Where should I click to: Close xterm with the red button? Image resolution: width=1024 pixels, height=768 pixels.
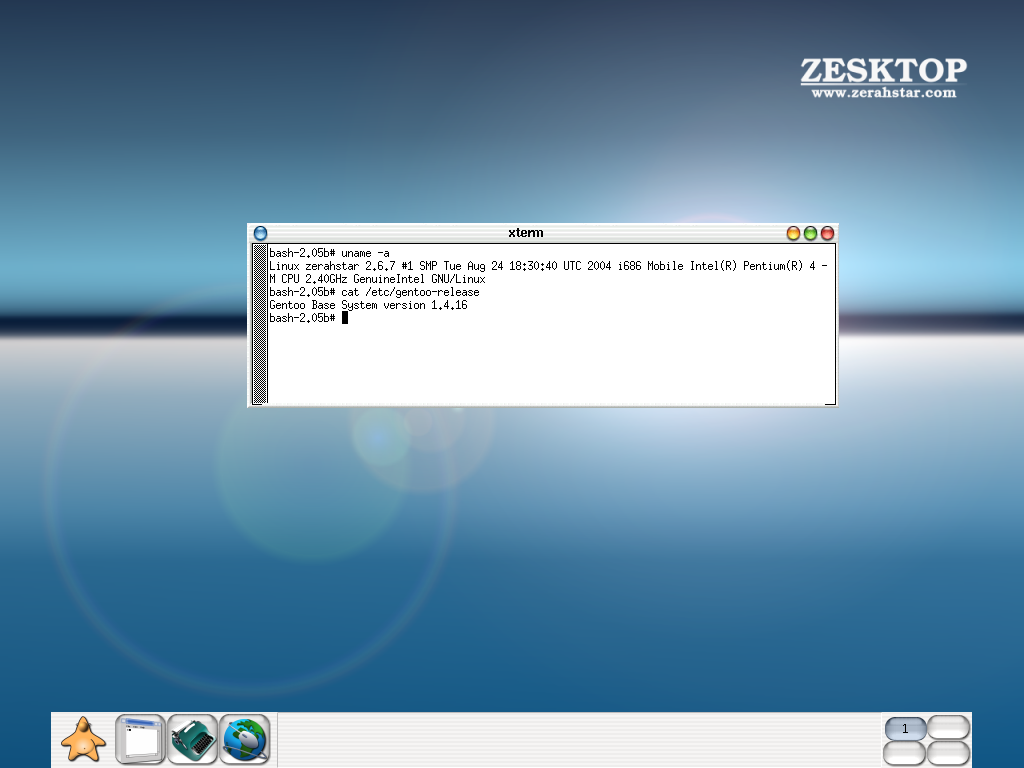(827, 233)
